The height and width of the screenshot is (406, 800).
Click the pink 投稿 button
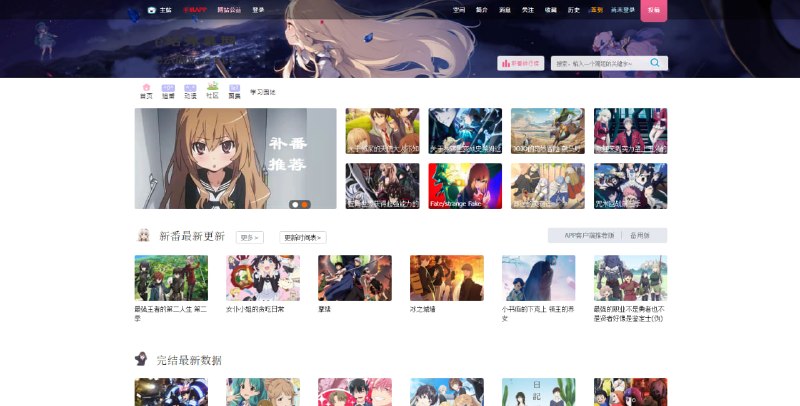[x=654, y=10]
